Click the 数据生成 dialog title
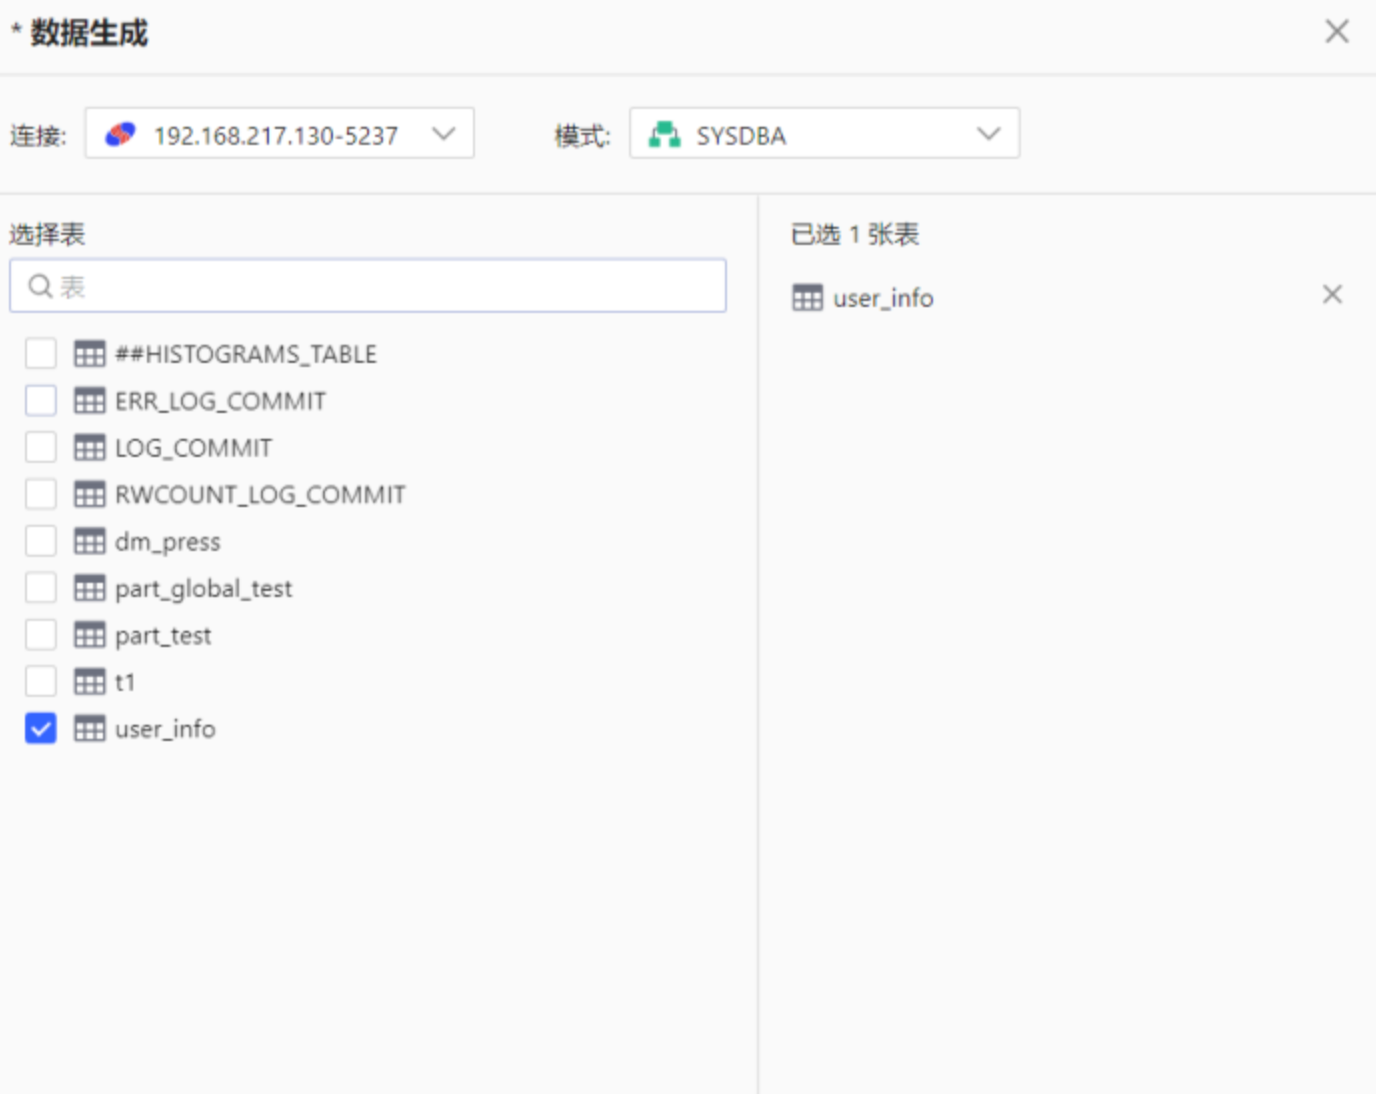Image resolution: width=1376 pixels, height=1094 pixels. [x=89, y=33]
